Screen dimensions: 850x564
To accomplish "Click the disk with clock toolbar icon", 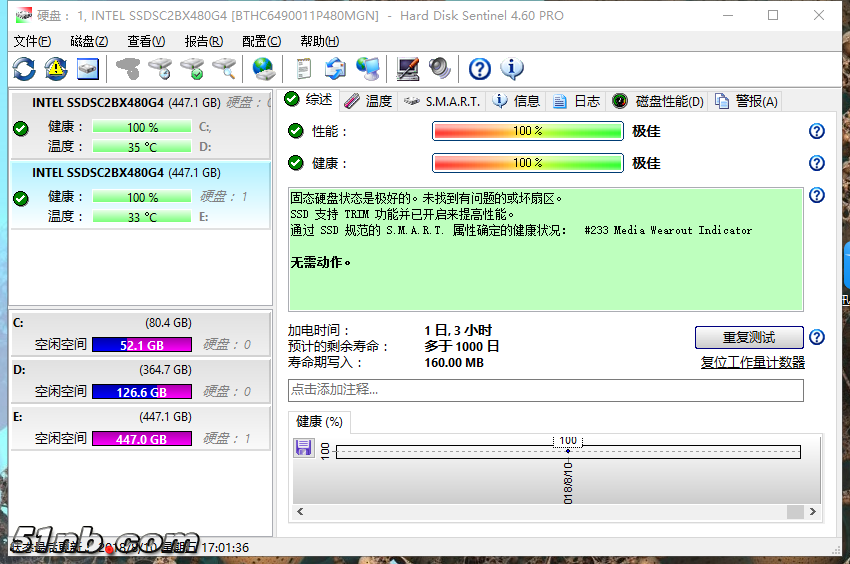I will coord(160,68).
